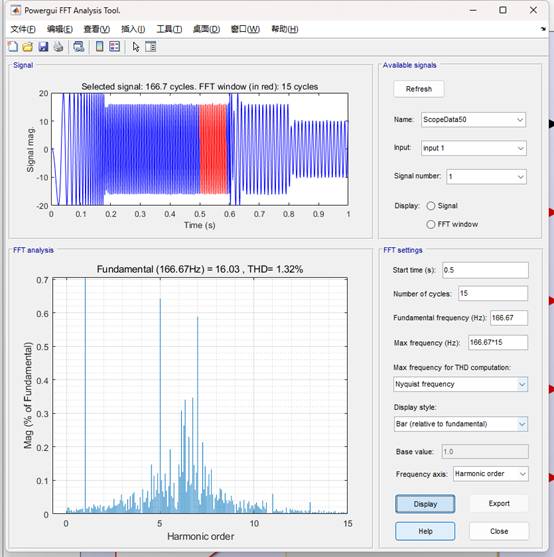This screenshot has width=554, height=557.
Task: Save figure with the floppy disk icon
Action: tap(43, 47)
